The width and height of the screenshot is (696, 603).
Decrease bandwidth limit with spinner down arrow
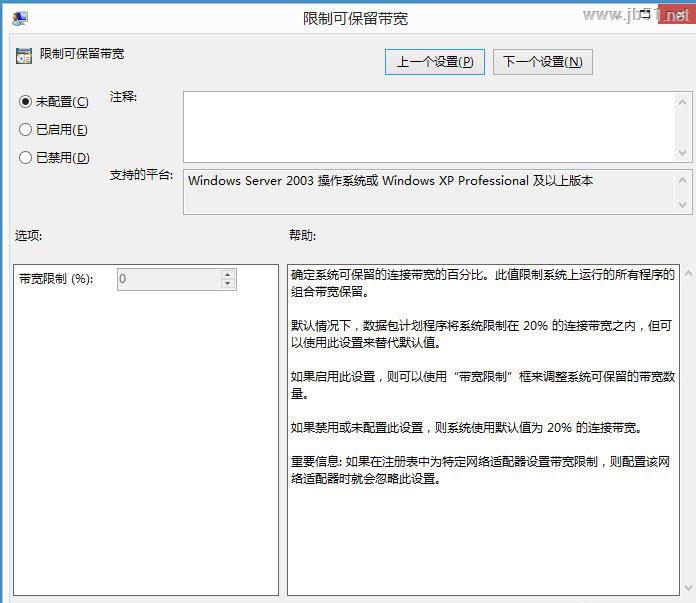[x=228, y=283]
